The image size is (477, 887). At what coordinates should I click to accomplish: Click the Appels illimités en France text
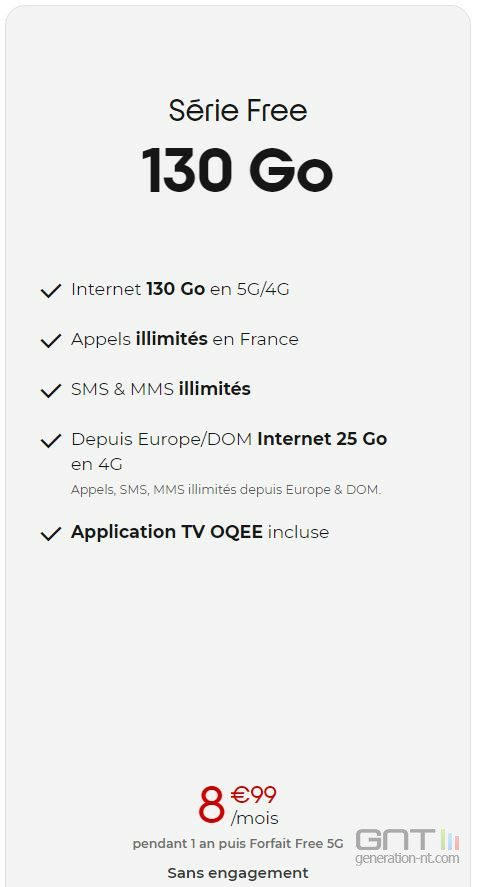[x=184, y=339]
